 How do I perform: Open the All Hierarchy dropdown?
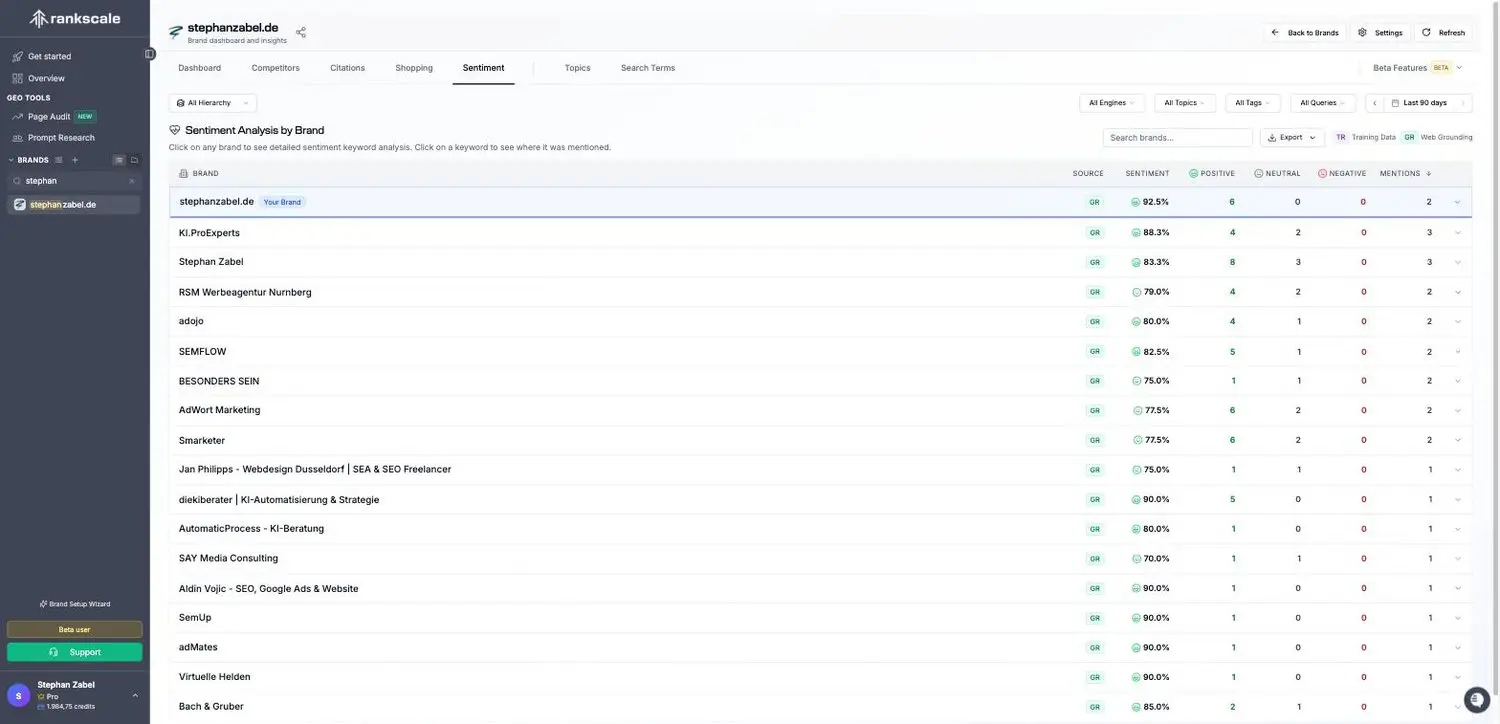(x=212, y=103)
